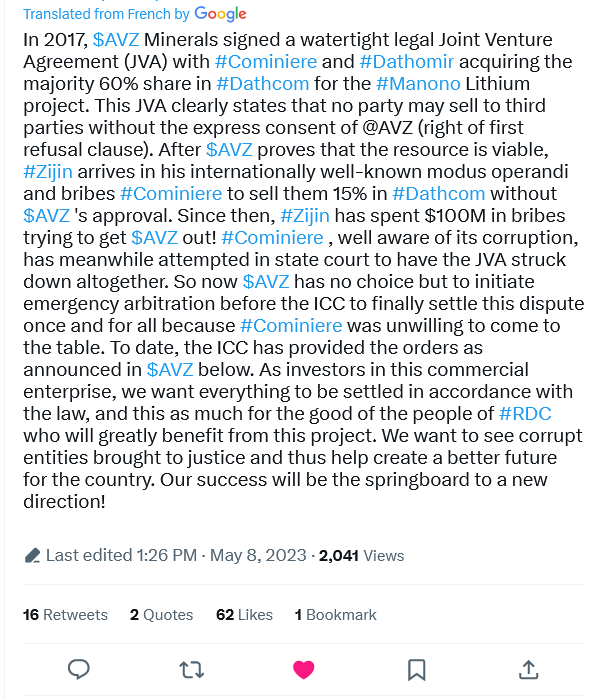
Task: Click the reply speech bubble icon
Action: pos(78,669)
